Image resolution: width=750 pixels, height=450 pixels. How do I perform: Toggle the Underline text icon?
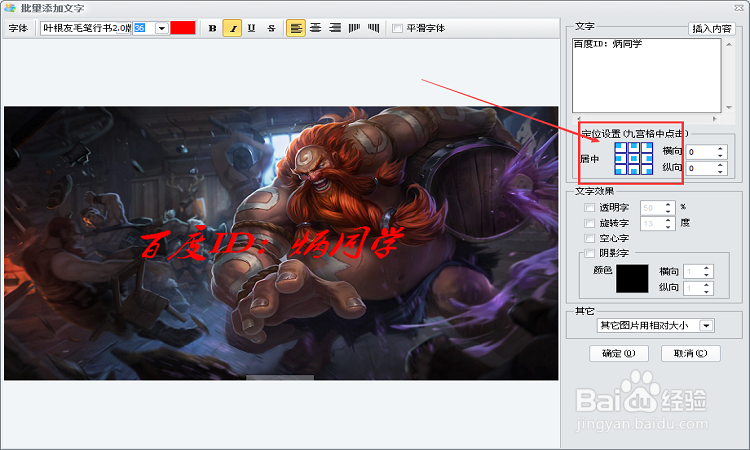click(252, 28)
